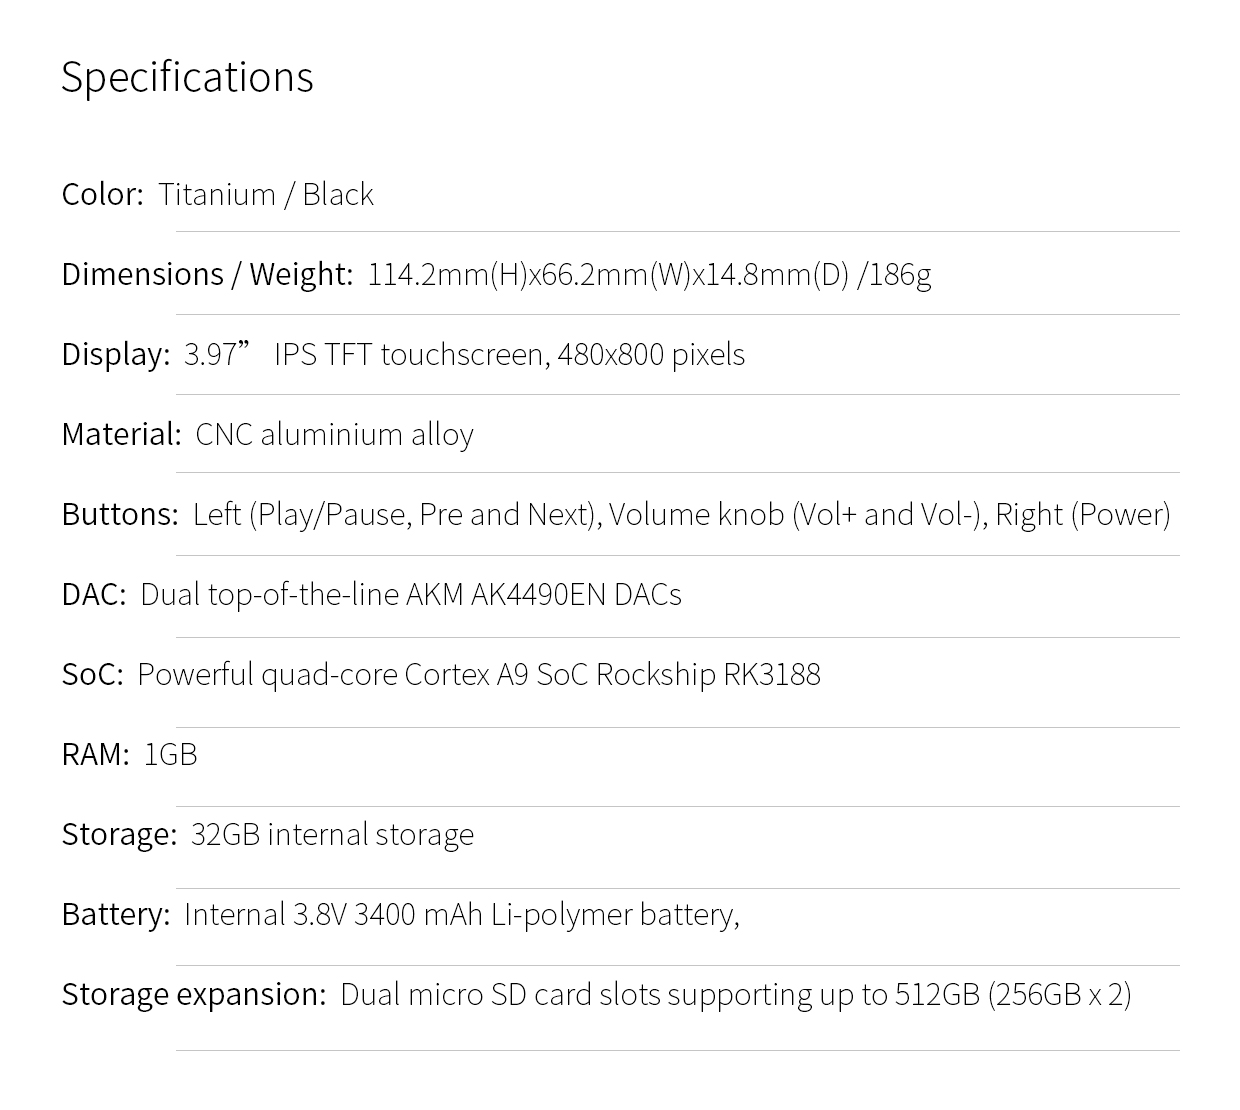This screenshot has width=1240, height=1110.
Task: Click the CNC aluminium alloy text
Action: [x=334, y=434]
